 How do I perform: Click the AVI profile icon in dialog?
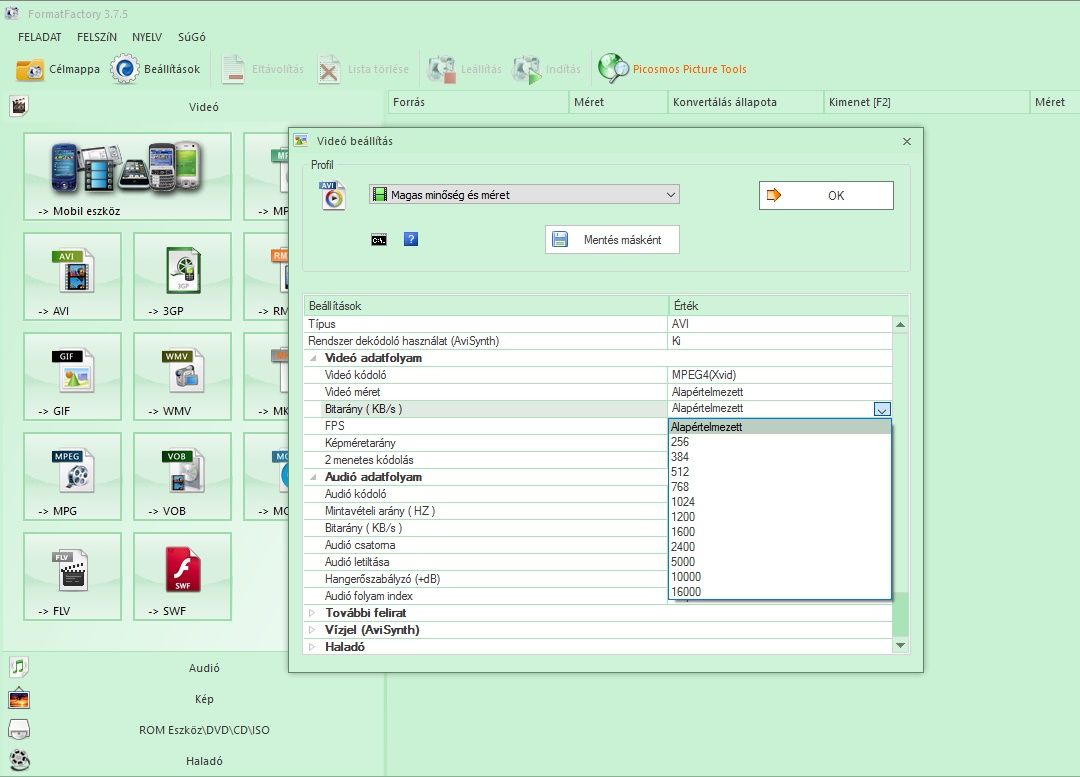332,196
